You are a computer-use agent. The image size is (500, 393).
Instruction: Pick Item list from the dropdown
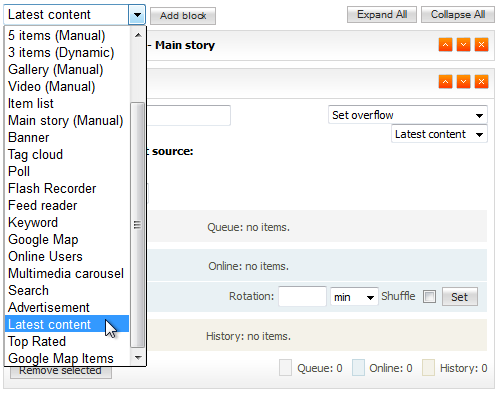(x=67, y=103)
